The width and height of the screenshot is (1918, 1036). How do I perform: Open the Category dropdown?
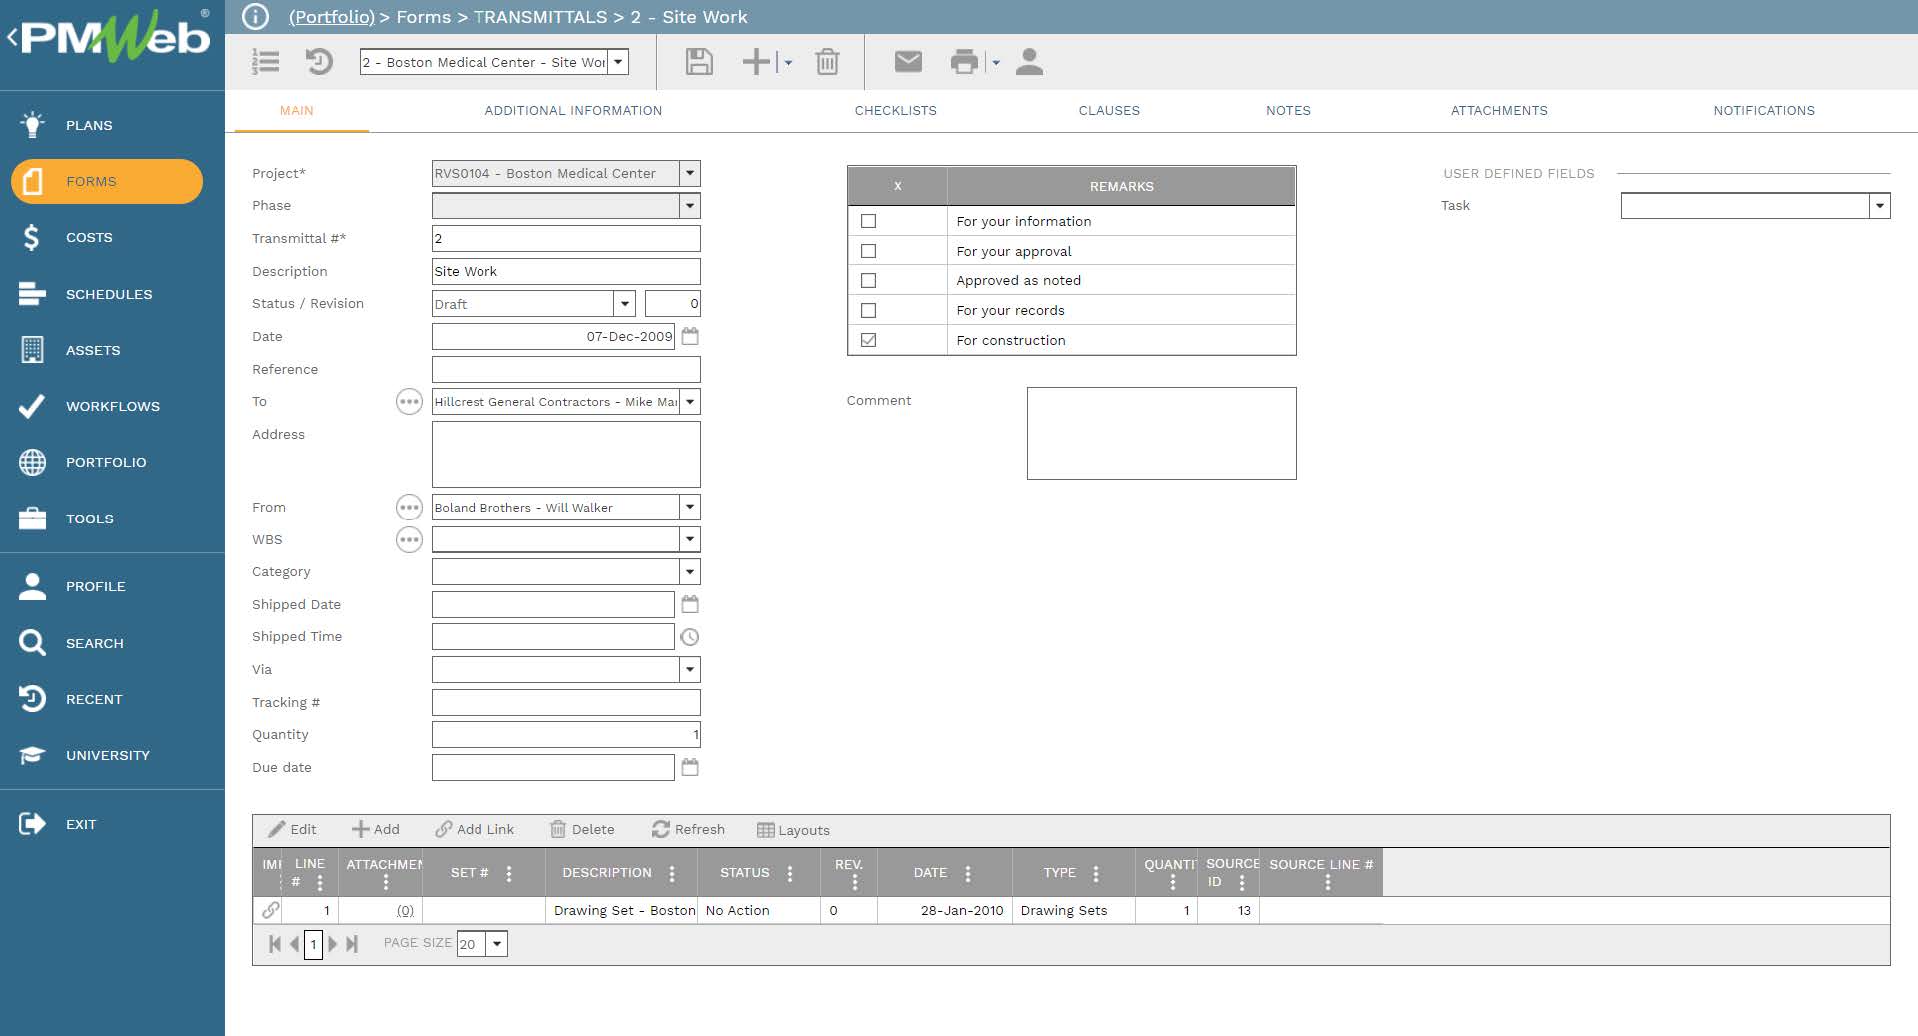tap(690, 572)
